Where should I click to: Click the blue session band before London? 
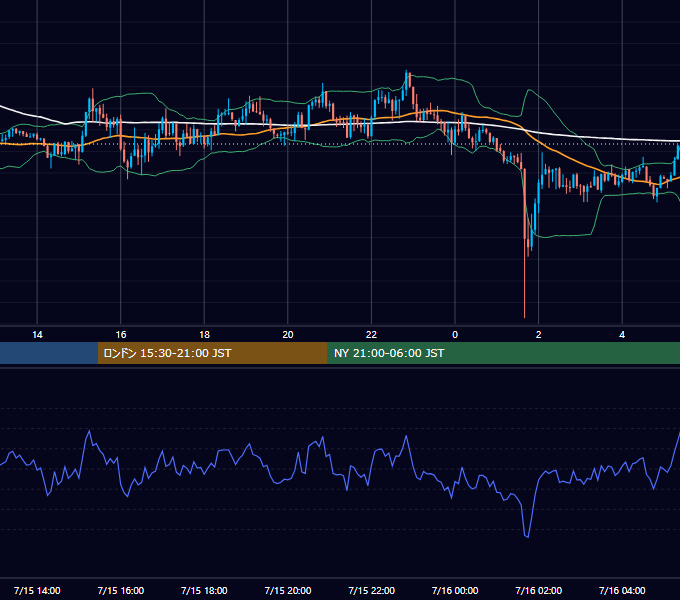49,353
